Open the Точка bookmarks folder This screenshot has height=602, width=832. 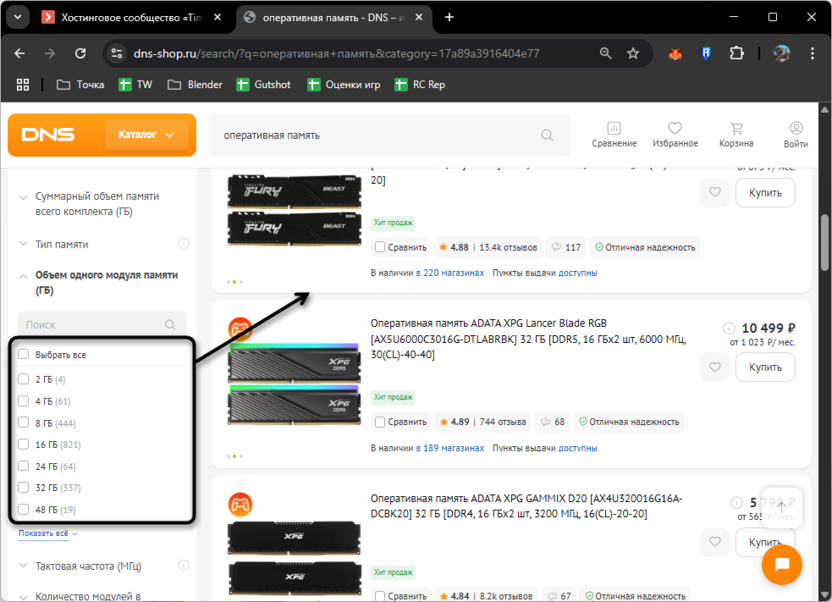tap(81, 84)
